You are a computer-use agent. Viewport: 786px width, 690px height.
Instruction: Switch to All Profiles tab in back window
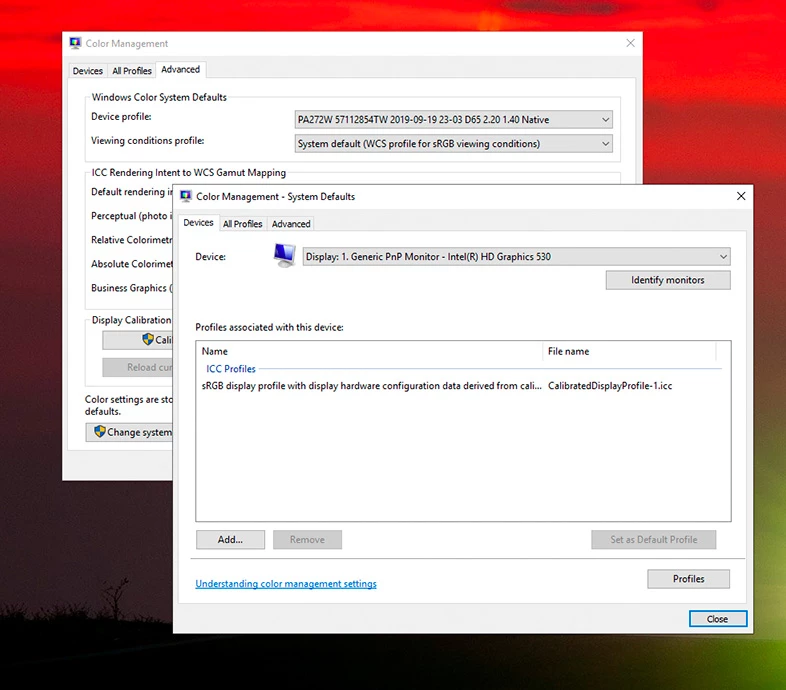click(x=132, y=71)
